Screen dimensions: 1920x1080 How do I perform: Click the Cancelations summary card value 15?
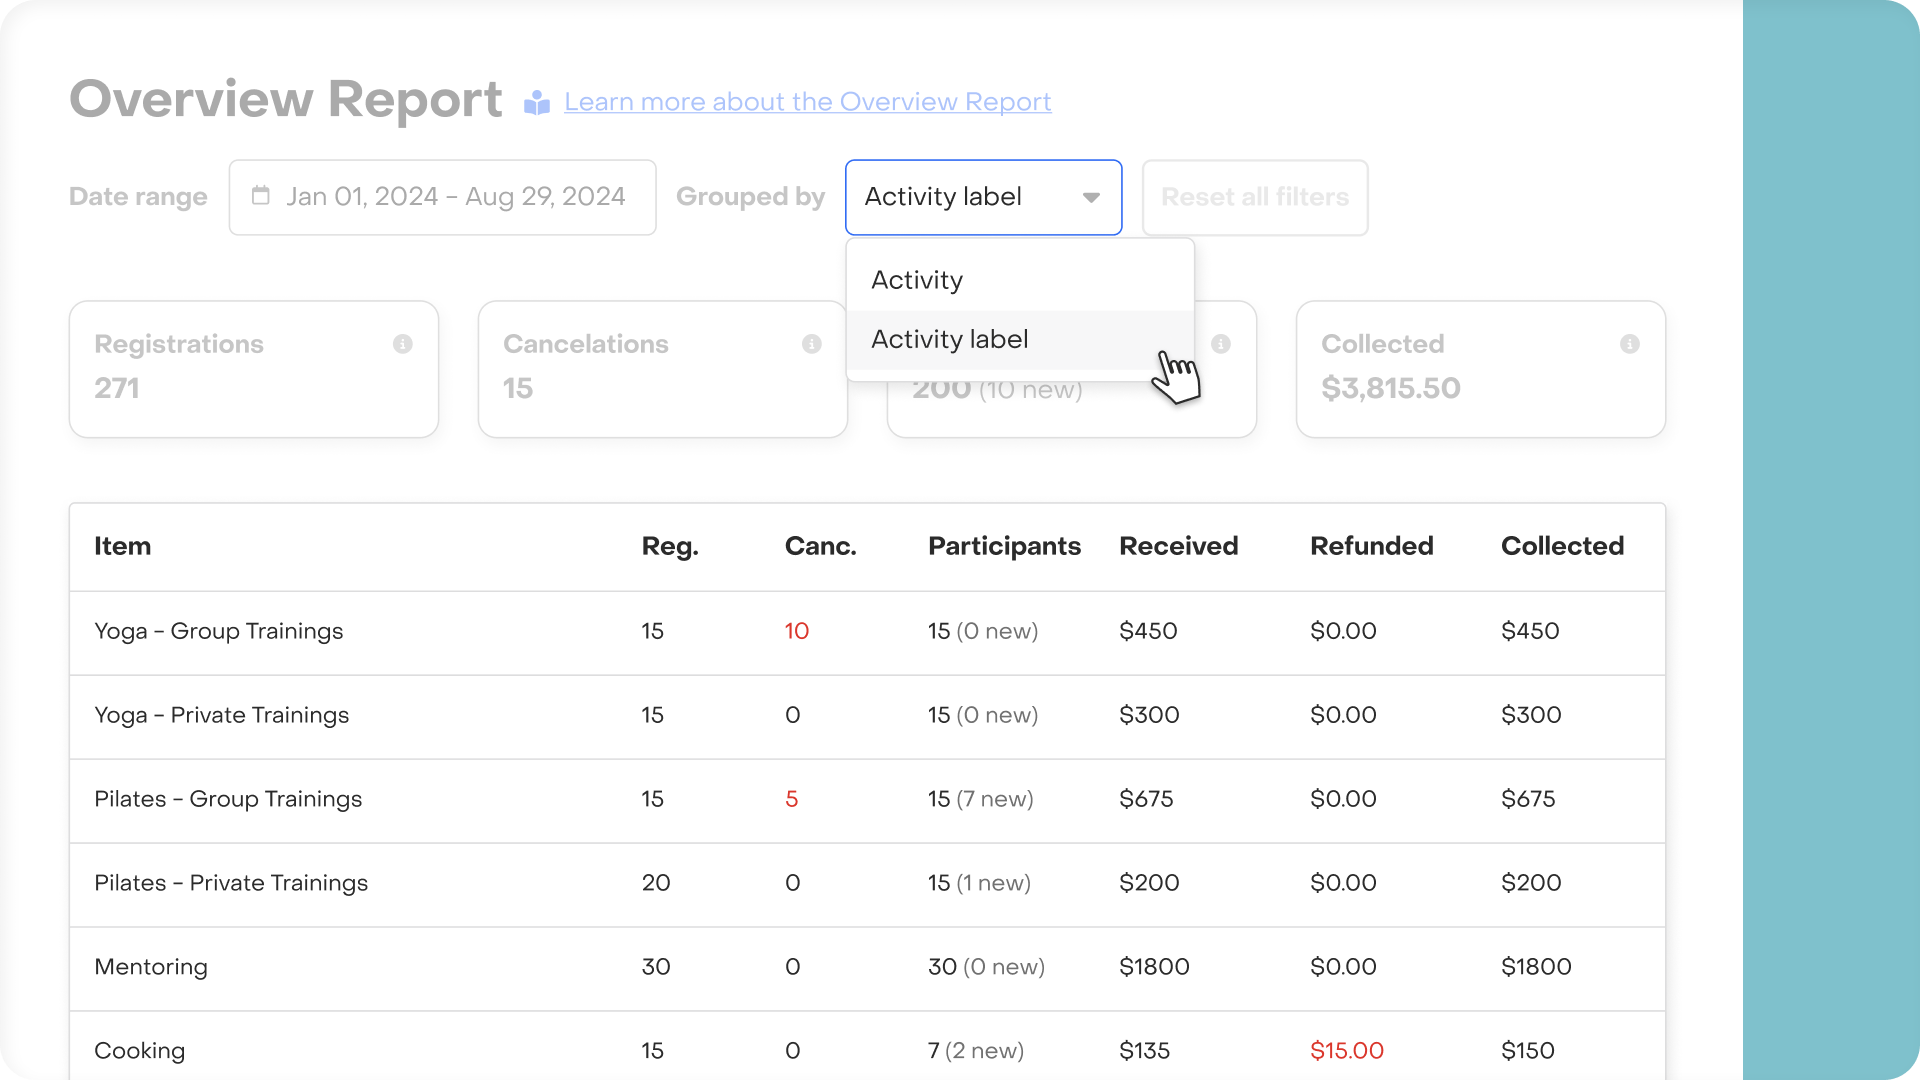518,388
